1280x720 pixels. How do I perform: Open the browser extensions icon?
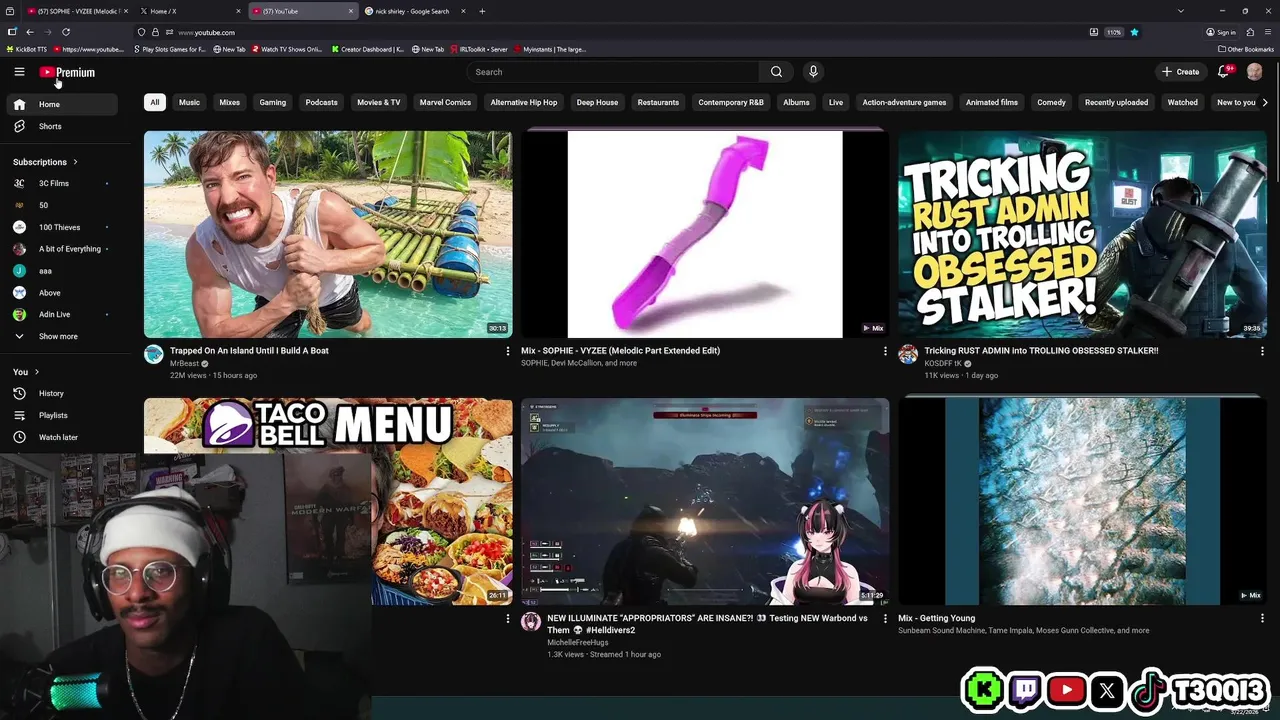pos(1250,32)
